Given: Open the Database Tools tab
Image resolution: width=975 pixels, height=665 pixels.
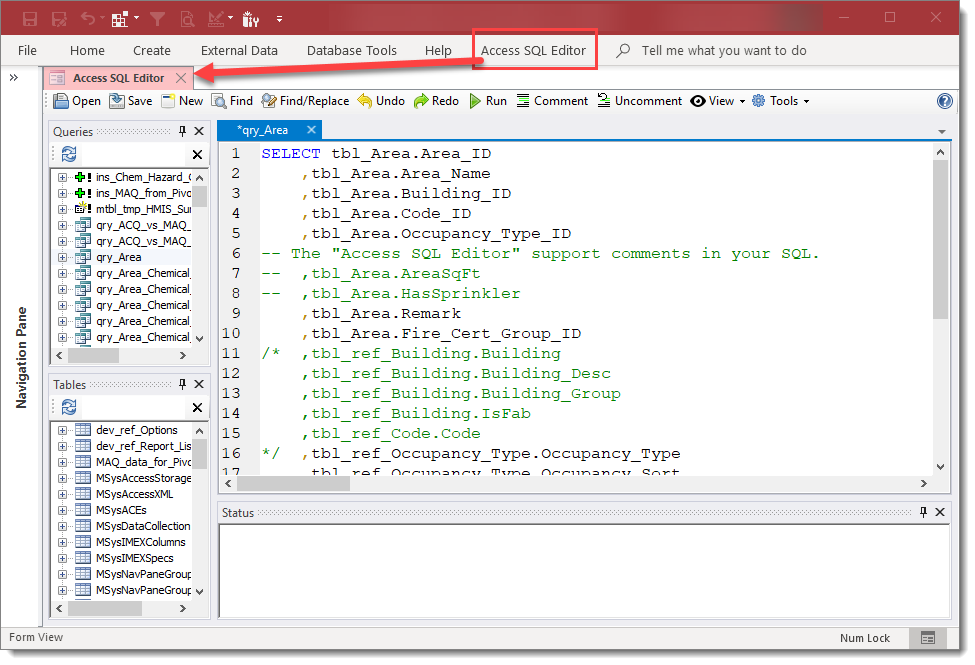Looking at the screenshot, I should coord(352,50).
